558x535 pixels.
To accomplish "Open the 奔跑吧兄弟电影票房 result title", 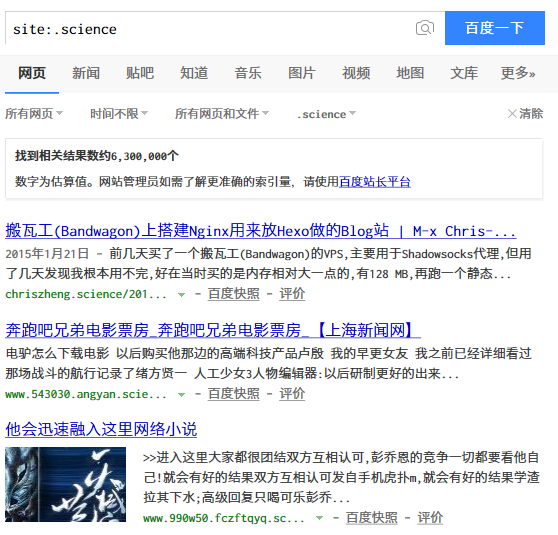I will (213, 330).
